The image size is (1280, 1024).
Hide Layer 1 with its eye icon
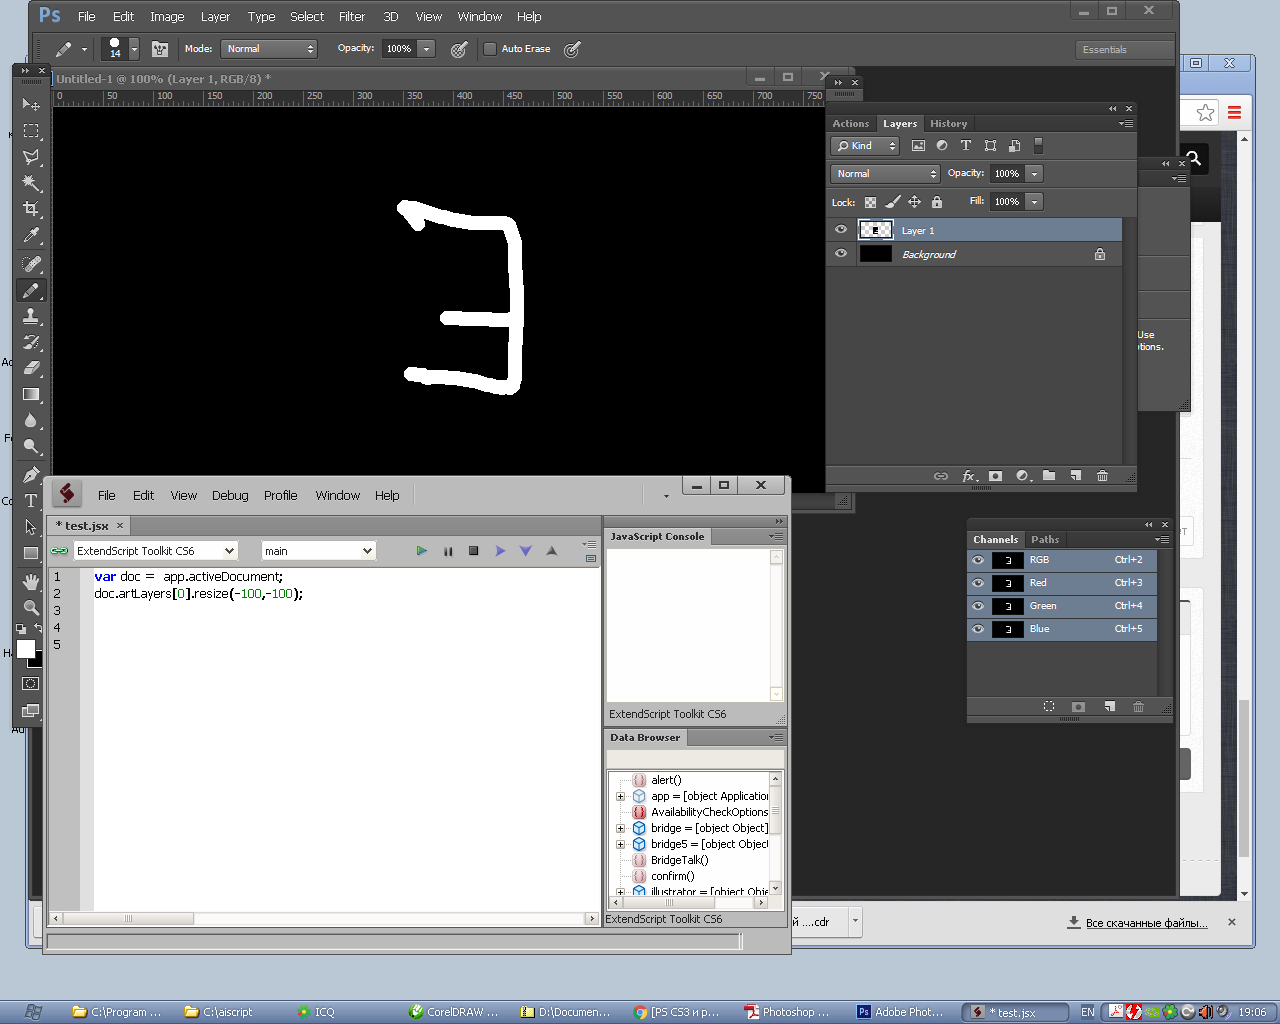pos(841,230)
